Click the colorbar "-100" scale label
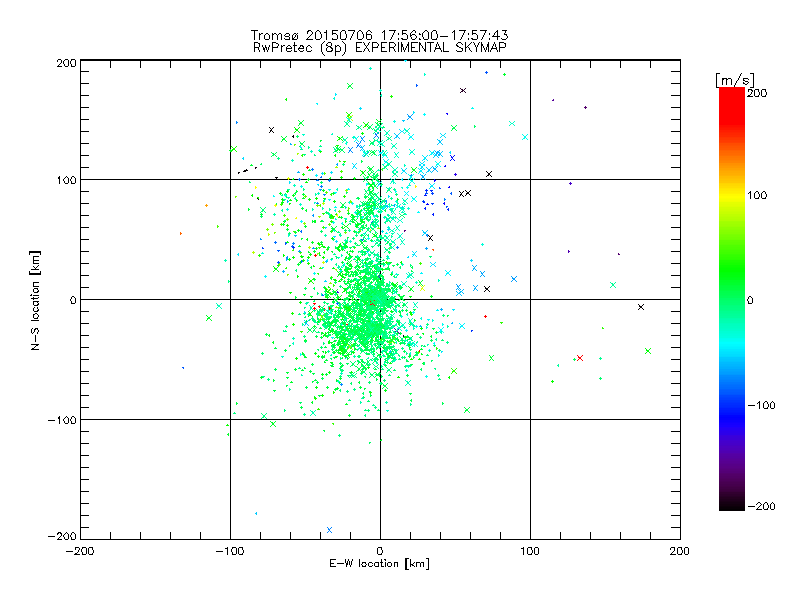The image size is (800, 600). click(761, 406)
